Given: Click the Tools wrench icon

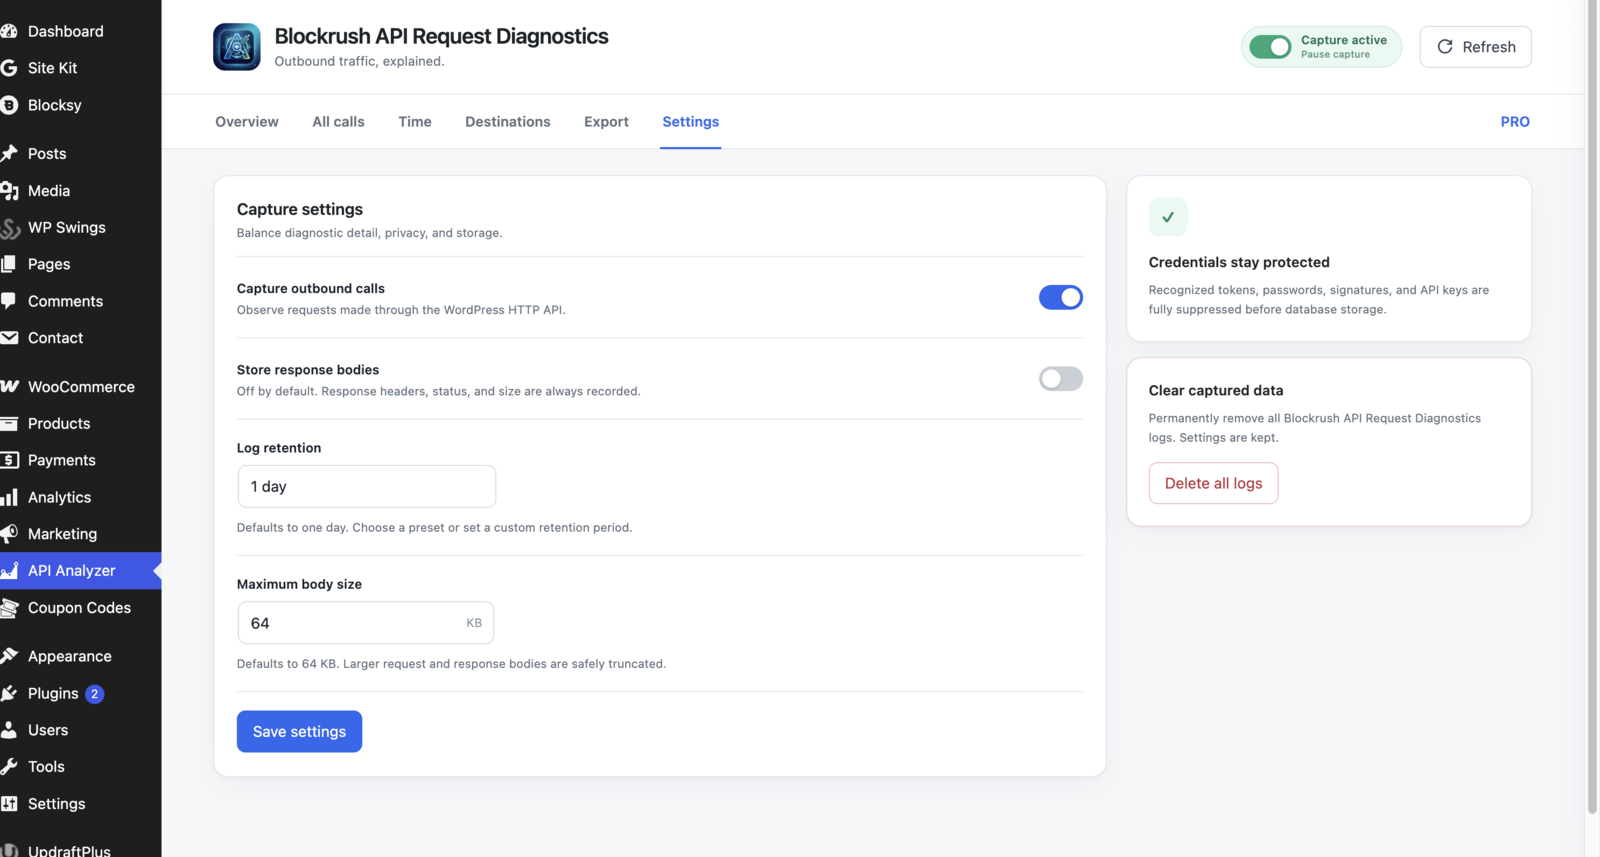Looking at the screenshot, I should coord(9,767).
